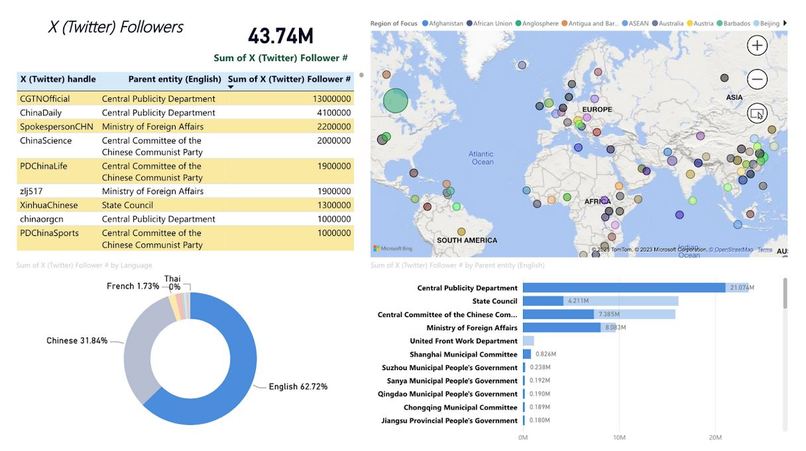Select the PDChinaSports handle cell
The image size is (806, 451).
(x=49, y=232)
